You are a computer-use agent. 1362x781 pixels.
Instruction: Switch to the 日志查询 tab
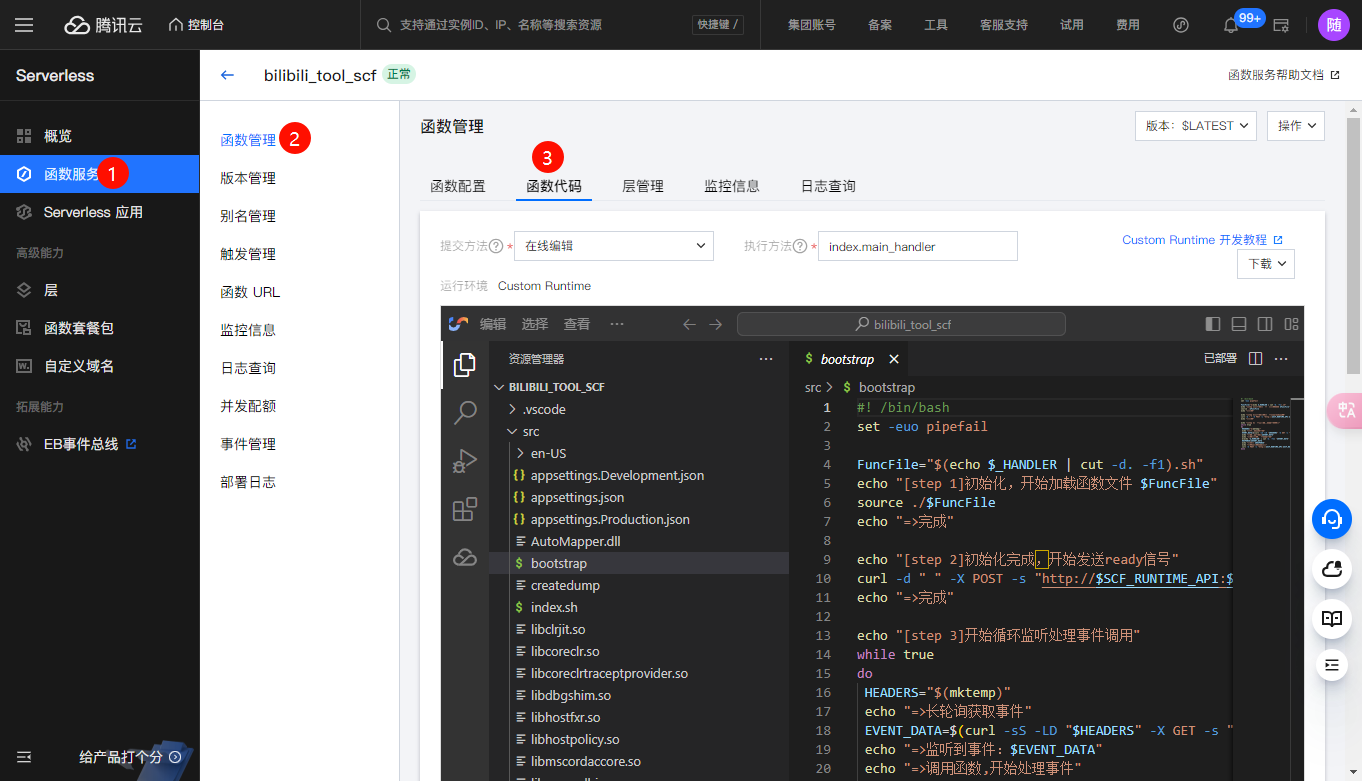coord(828,186)
